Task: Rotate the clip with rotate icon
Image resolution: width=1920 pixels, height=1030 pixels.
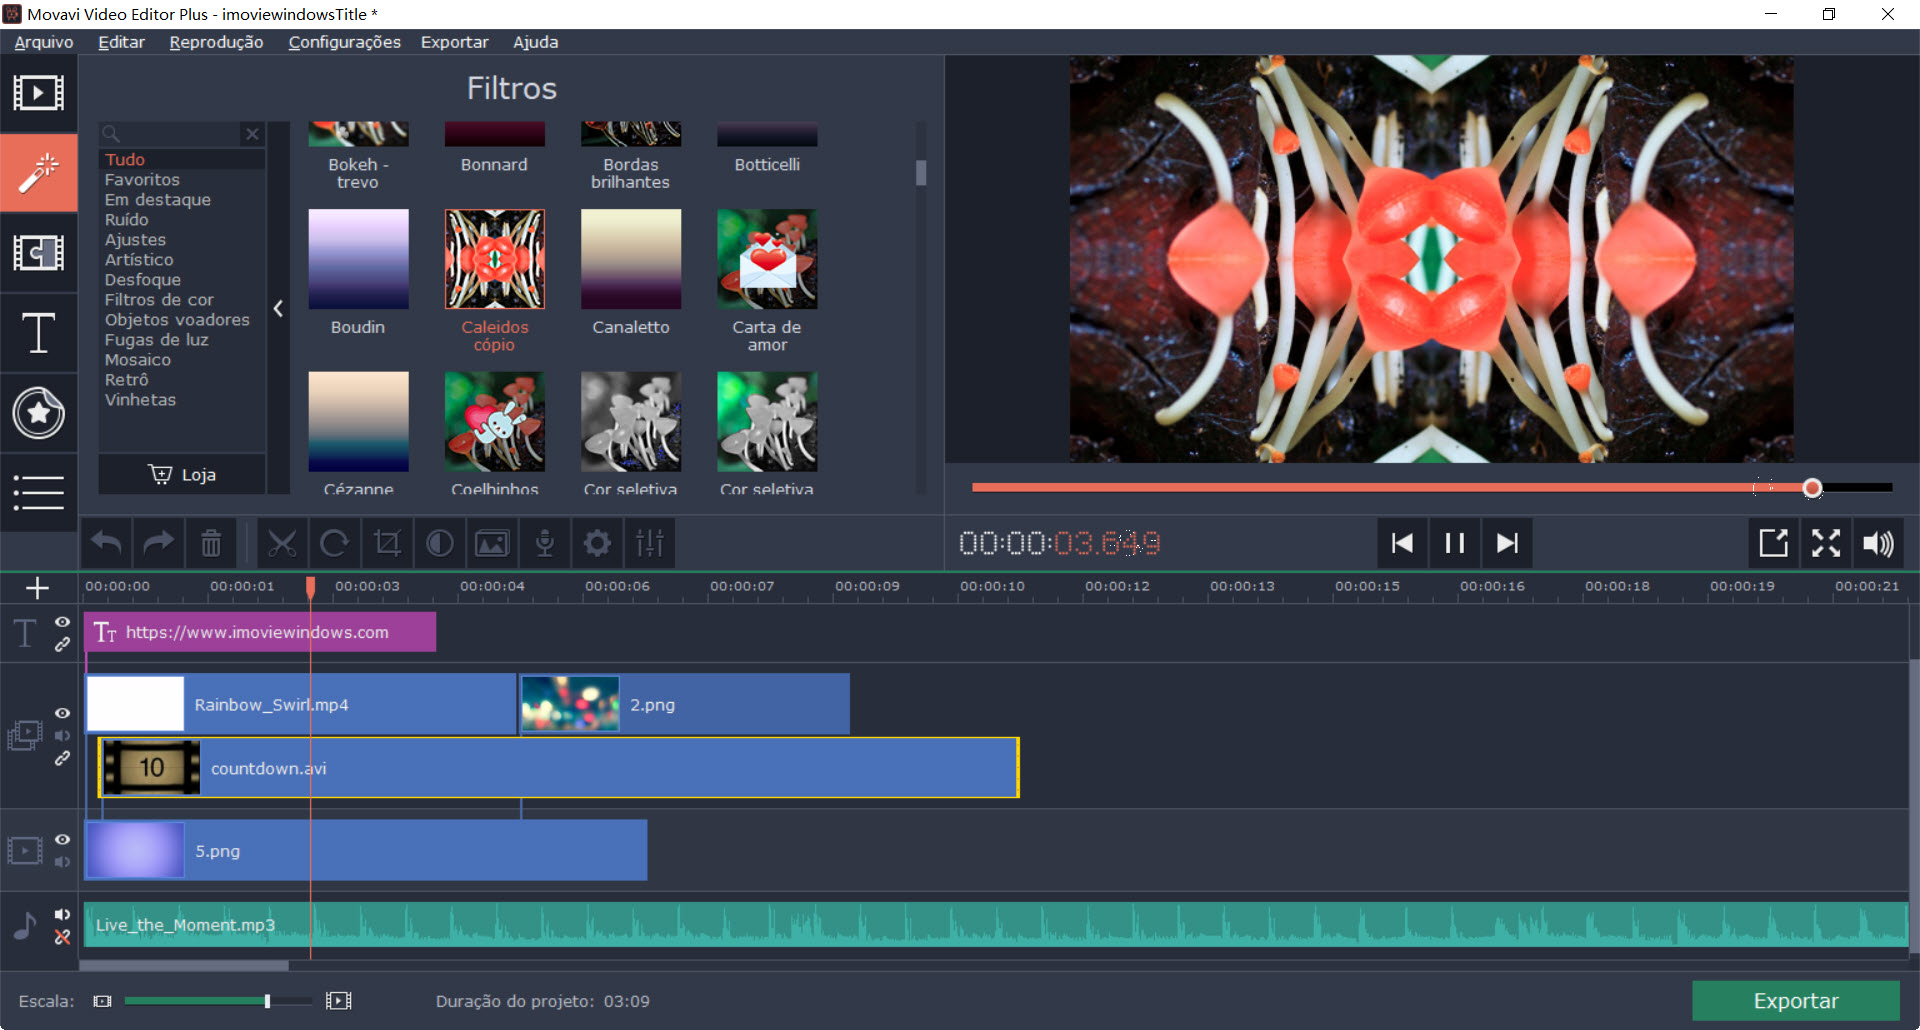Action: click(x=334, y=543)
